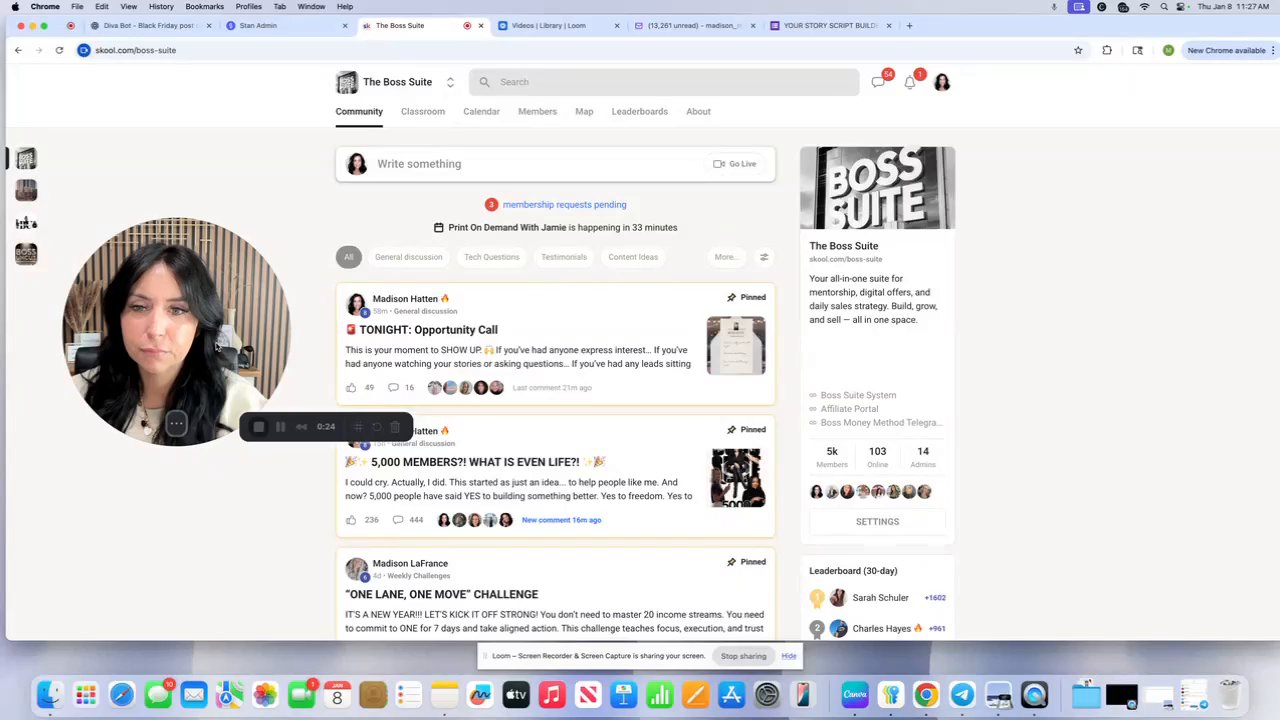Pause the Loom recording
1280x720 pixels.
click(x=281, y=427)
